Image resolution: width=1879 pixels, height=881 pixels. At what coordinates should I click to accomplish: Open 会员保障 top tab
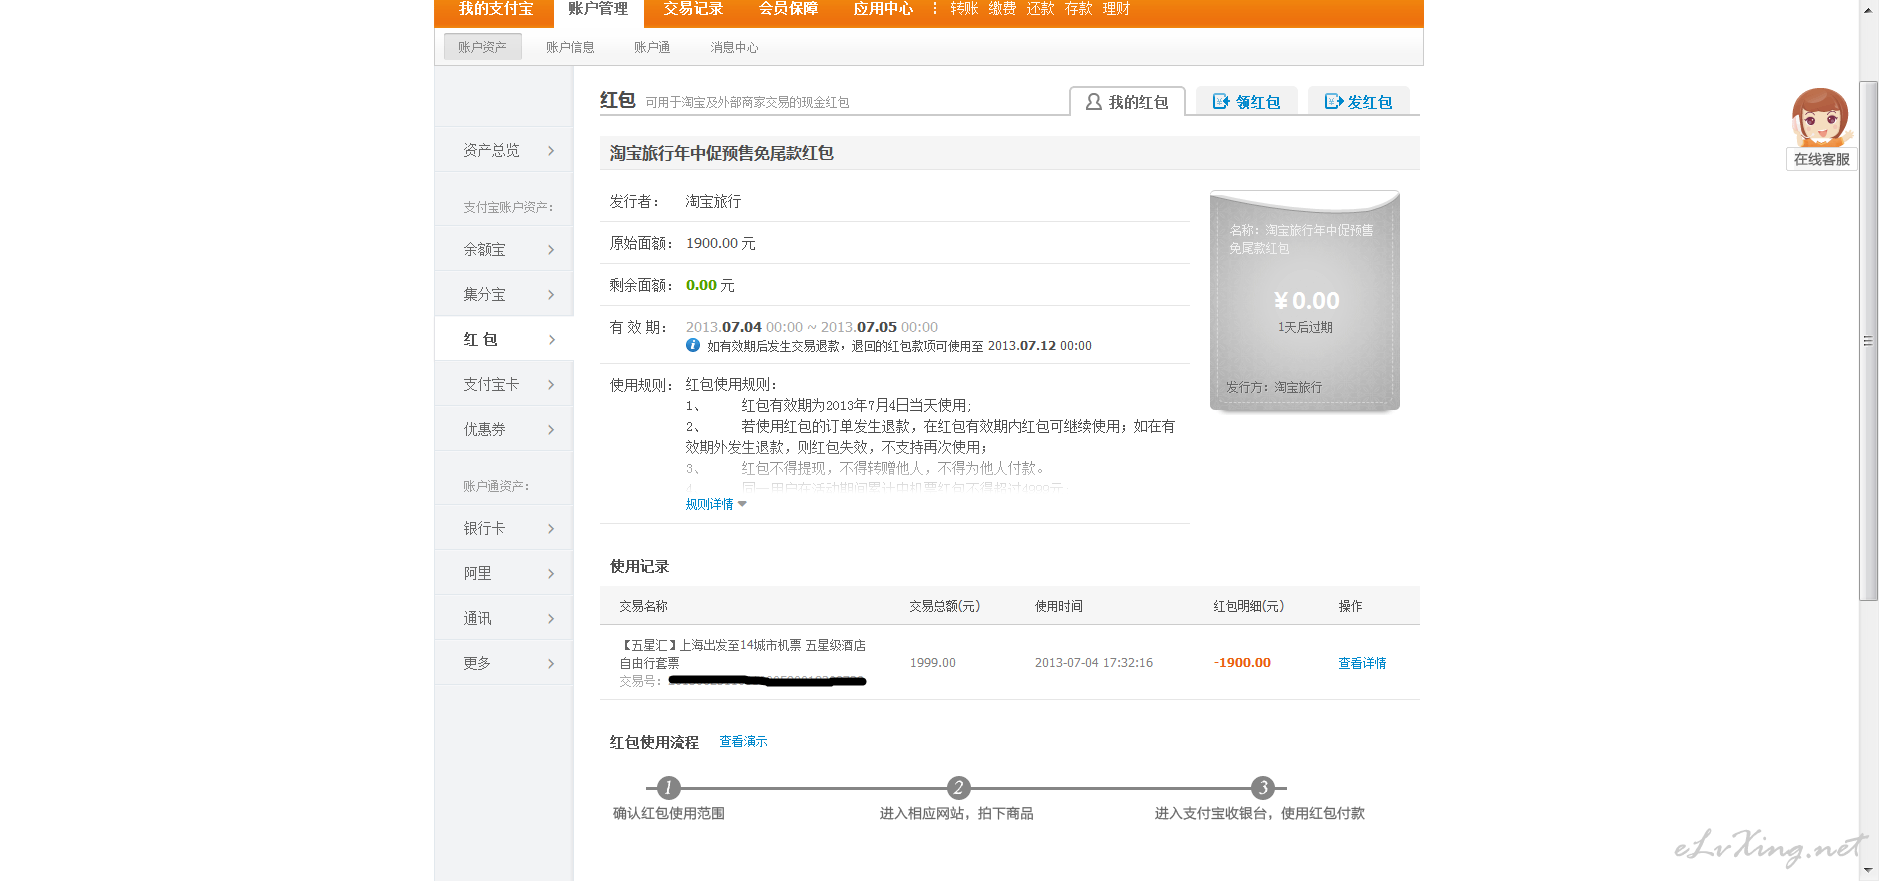(788, 10)
